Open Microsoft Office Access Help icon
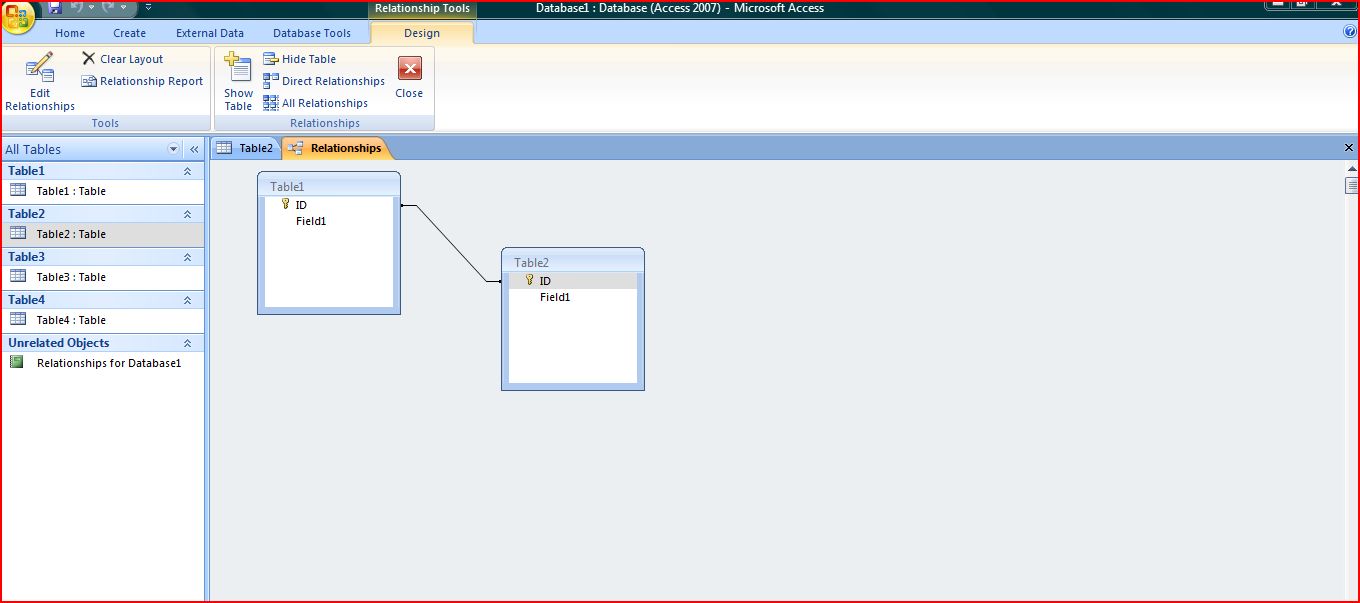 pos(1350,32)
